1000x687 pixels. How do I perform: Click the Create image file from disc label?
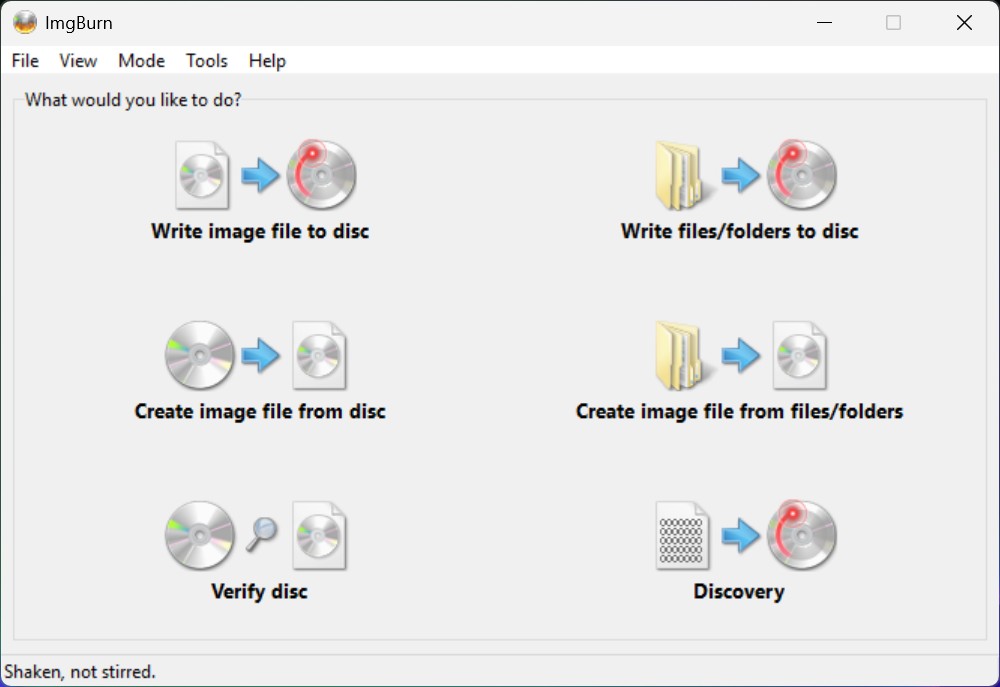click(260, 411)
